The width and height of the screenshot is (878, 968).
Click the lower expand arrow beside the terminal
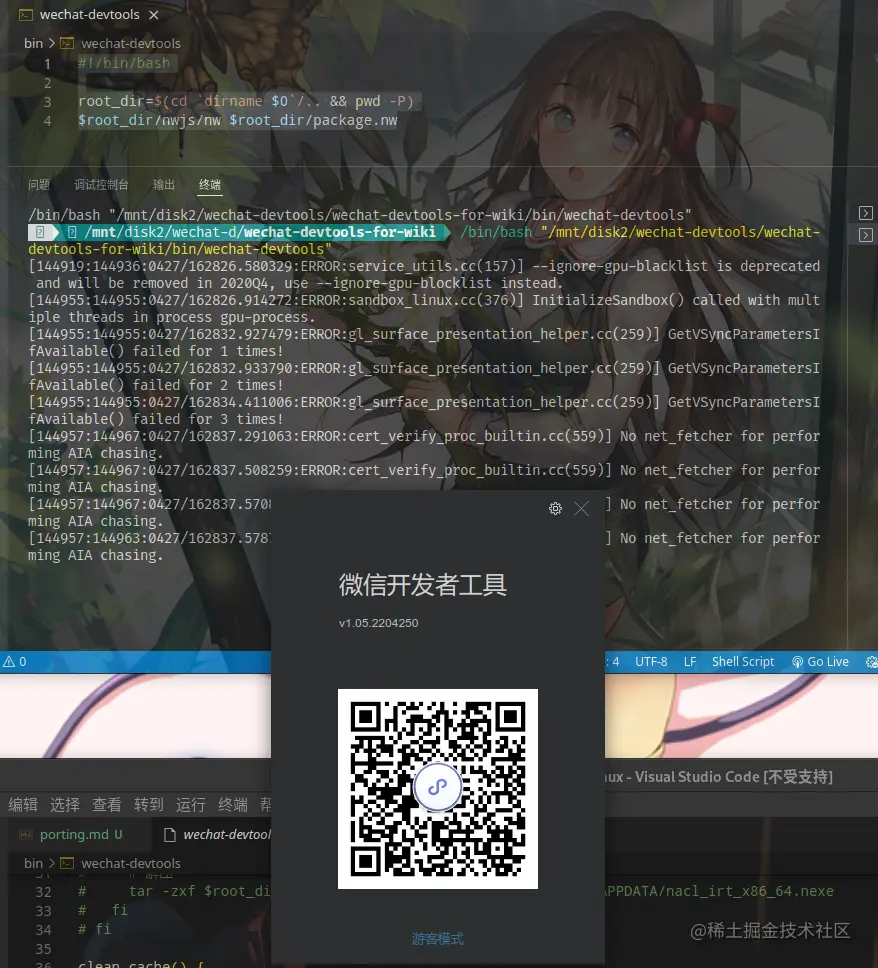(x=864, y=234)
